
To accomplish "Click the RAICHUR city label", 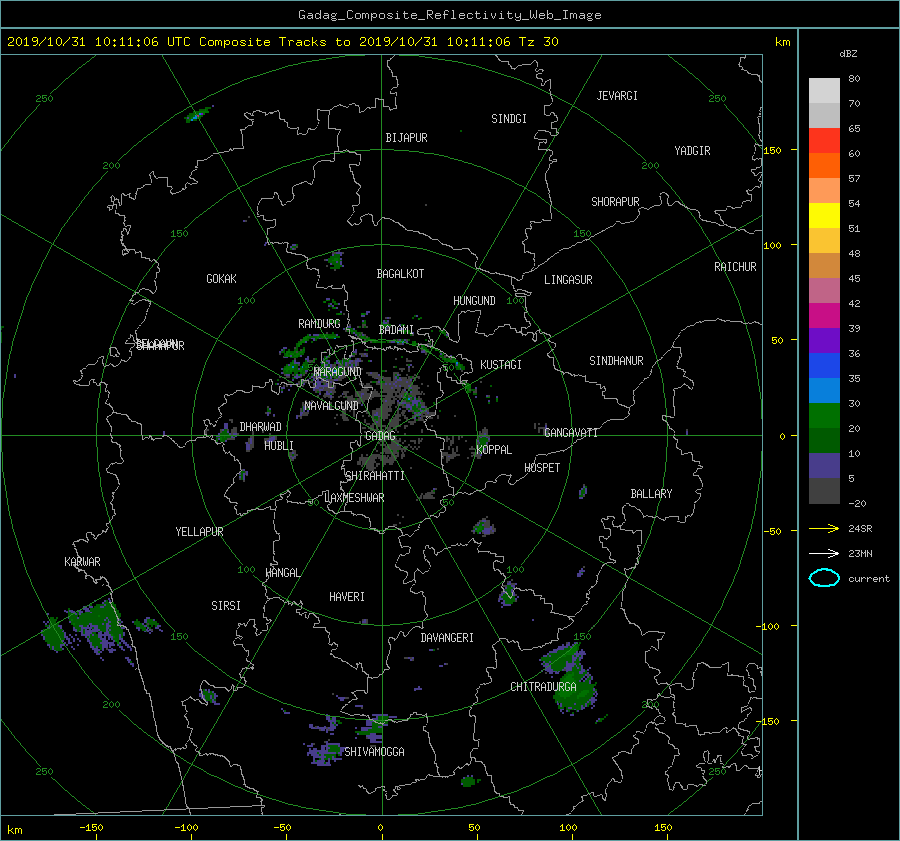I will coord(735,267).
